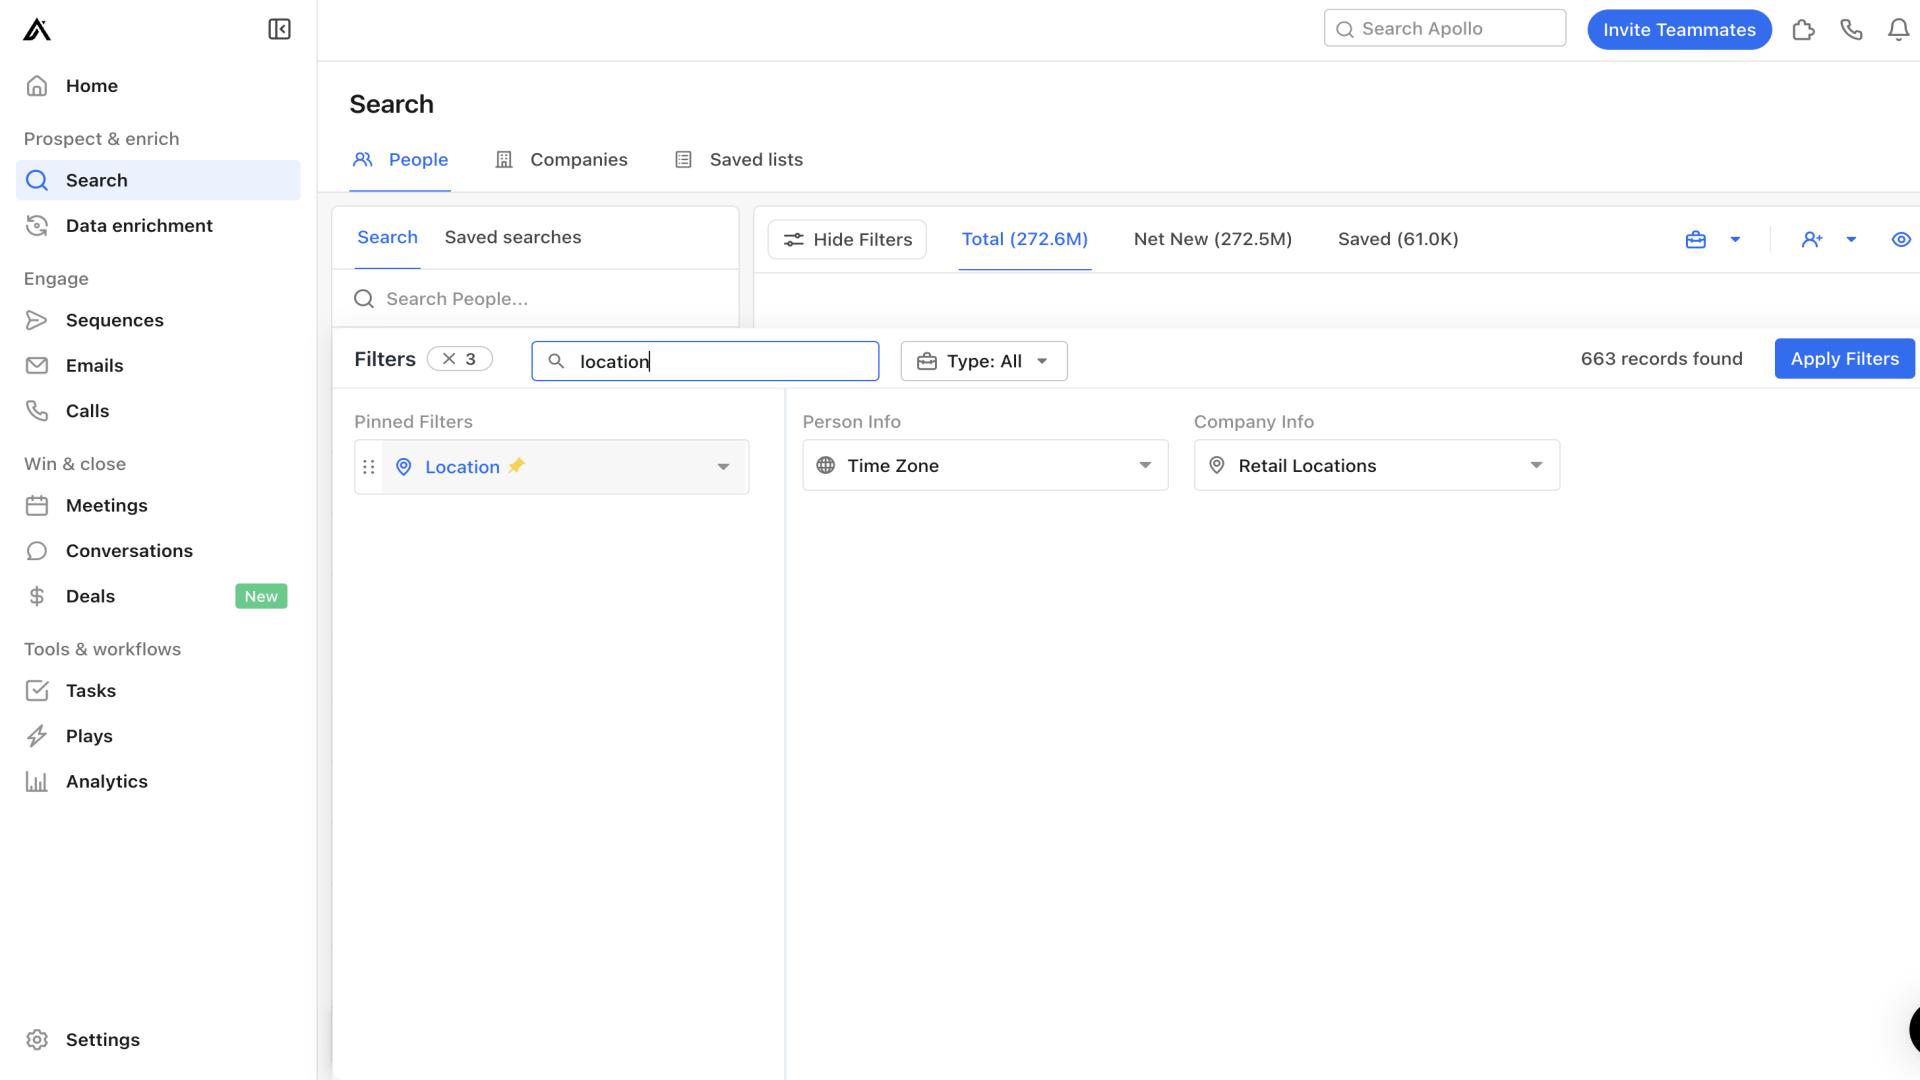
Task: Click the Invite Teammates button
Action: (x=1679, y=28)
